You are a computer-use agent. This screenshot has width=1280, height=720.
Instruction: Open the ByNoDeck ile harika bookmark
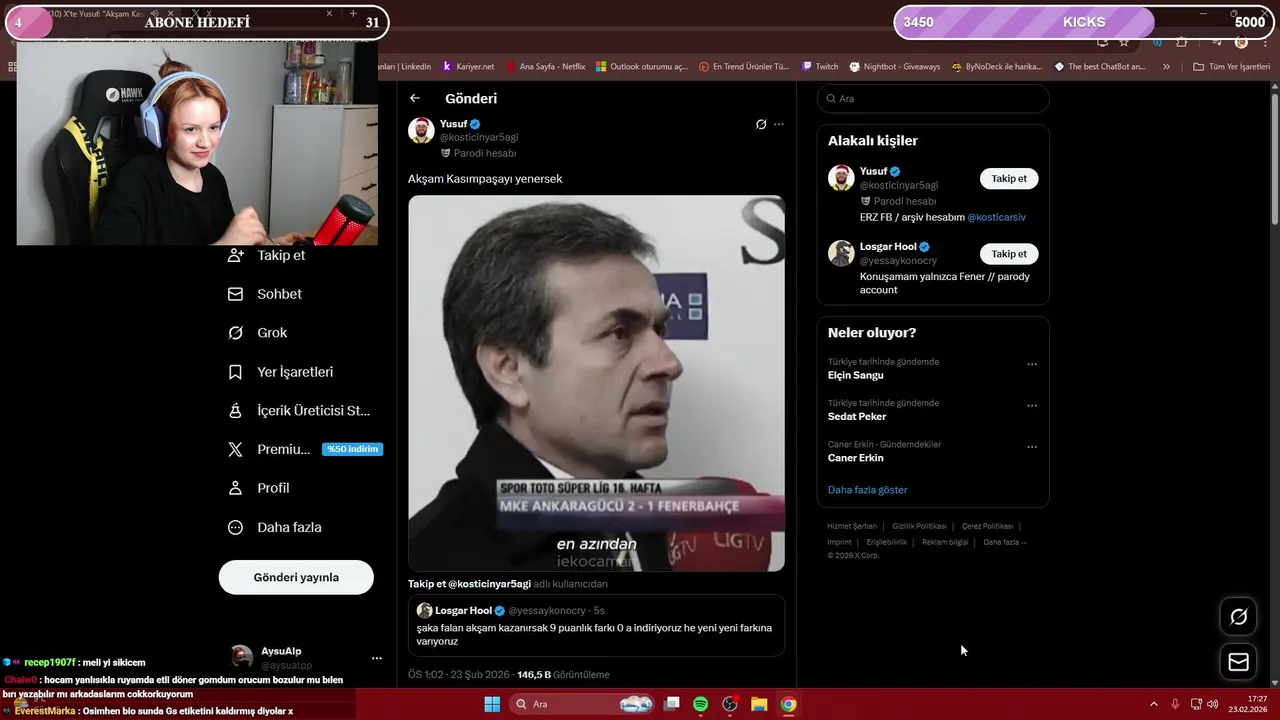(x=997, y=67)
